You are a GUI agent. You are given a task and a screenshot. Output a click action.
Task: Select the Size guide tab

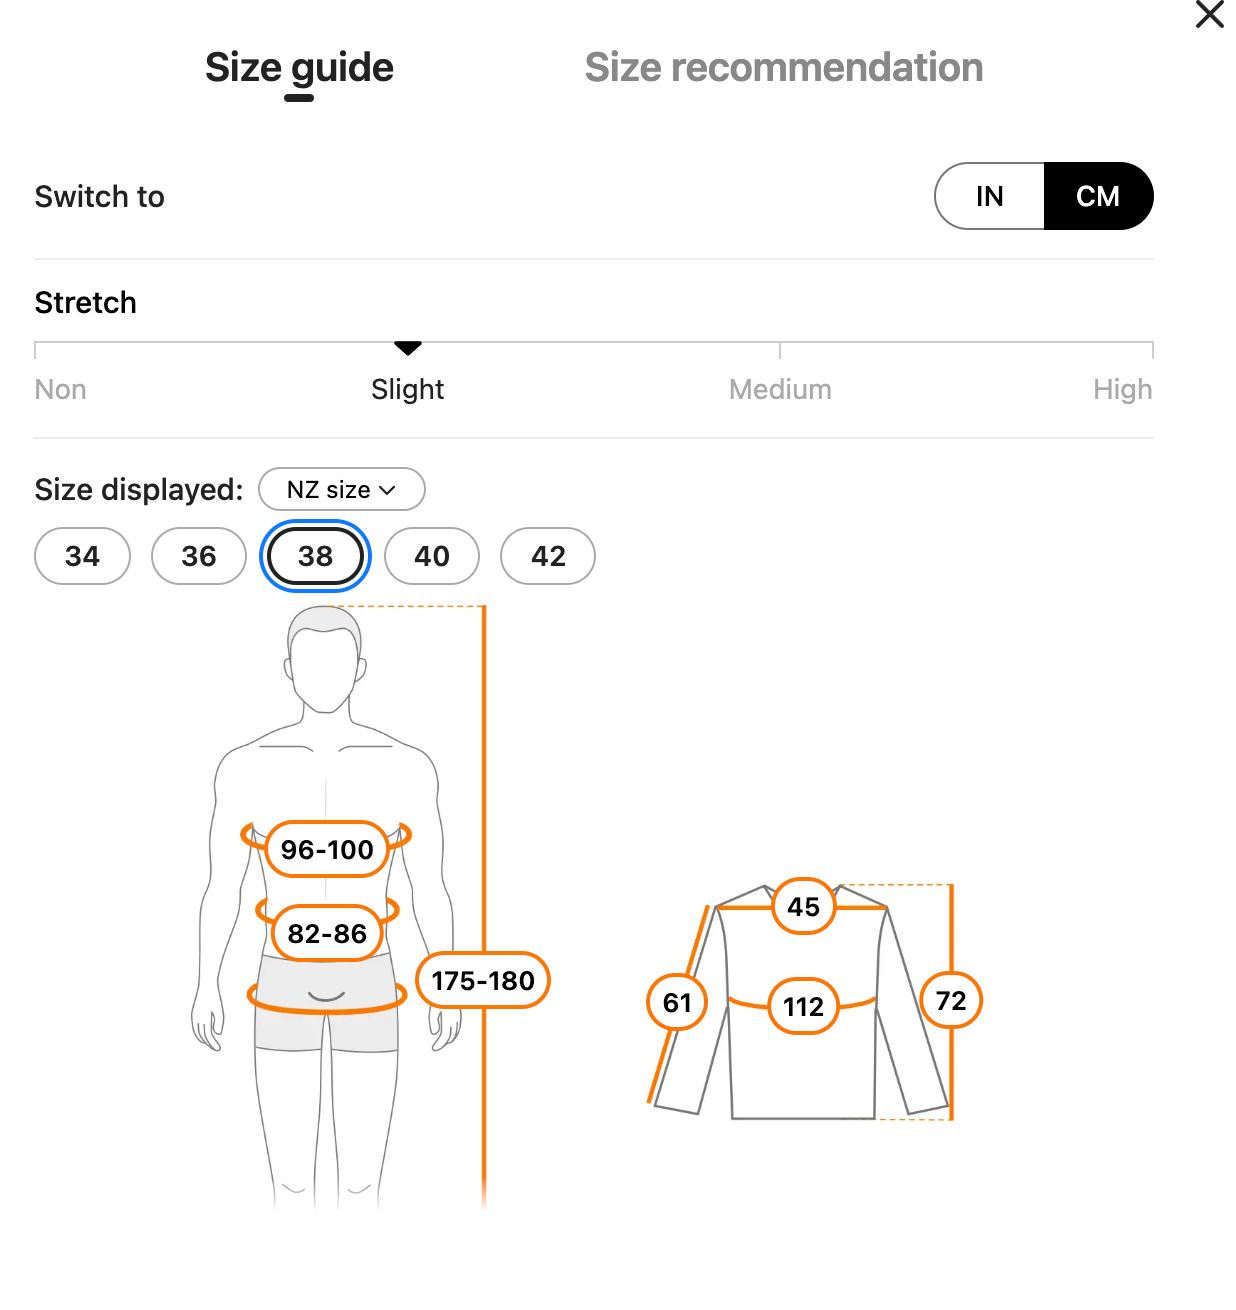tap(299, 68)
